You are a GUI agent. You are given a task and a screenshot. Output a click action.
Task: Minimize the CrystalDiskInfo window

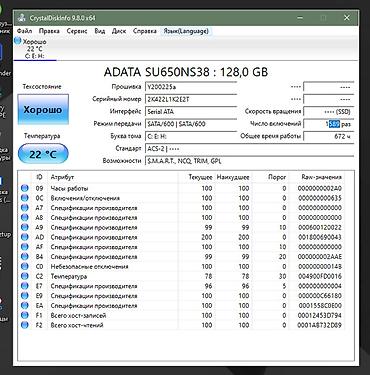pyautogui.click(x=300, y=18)
